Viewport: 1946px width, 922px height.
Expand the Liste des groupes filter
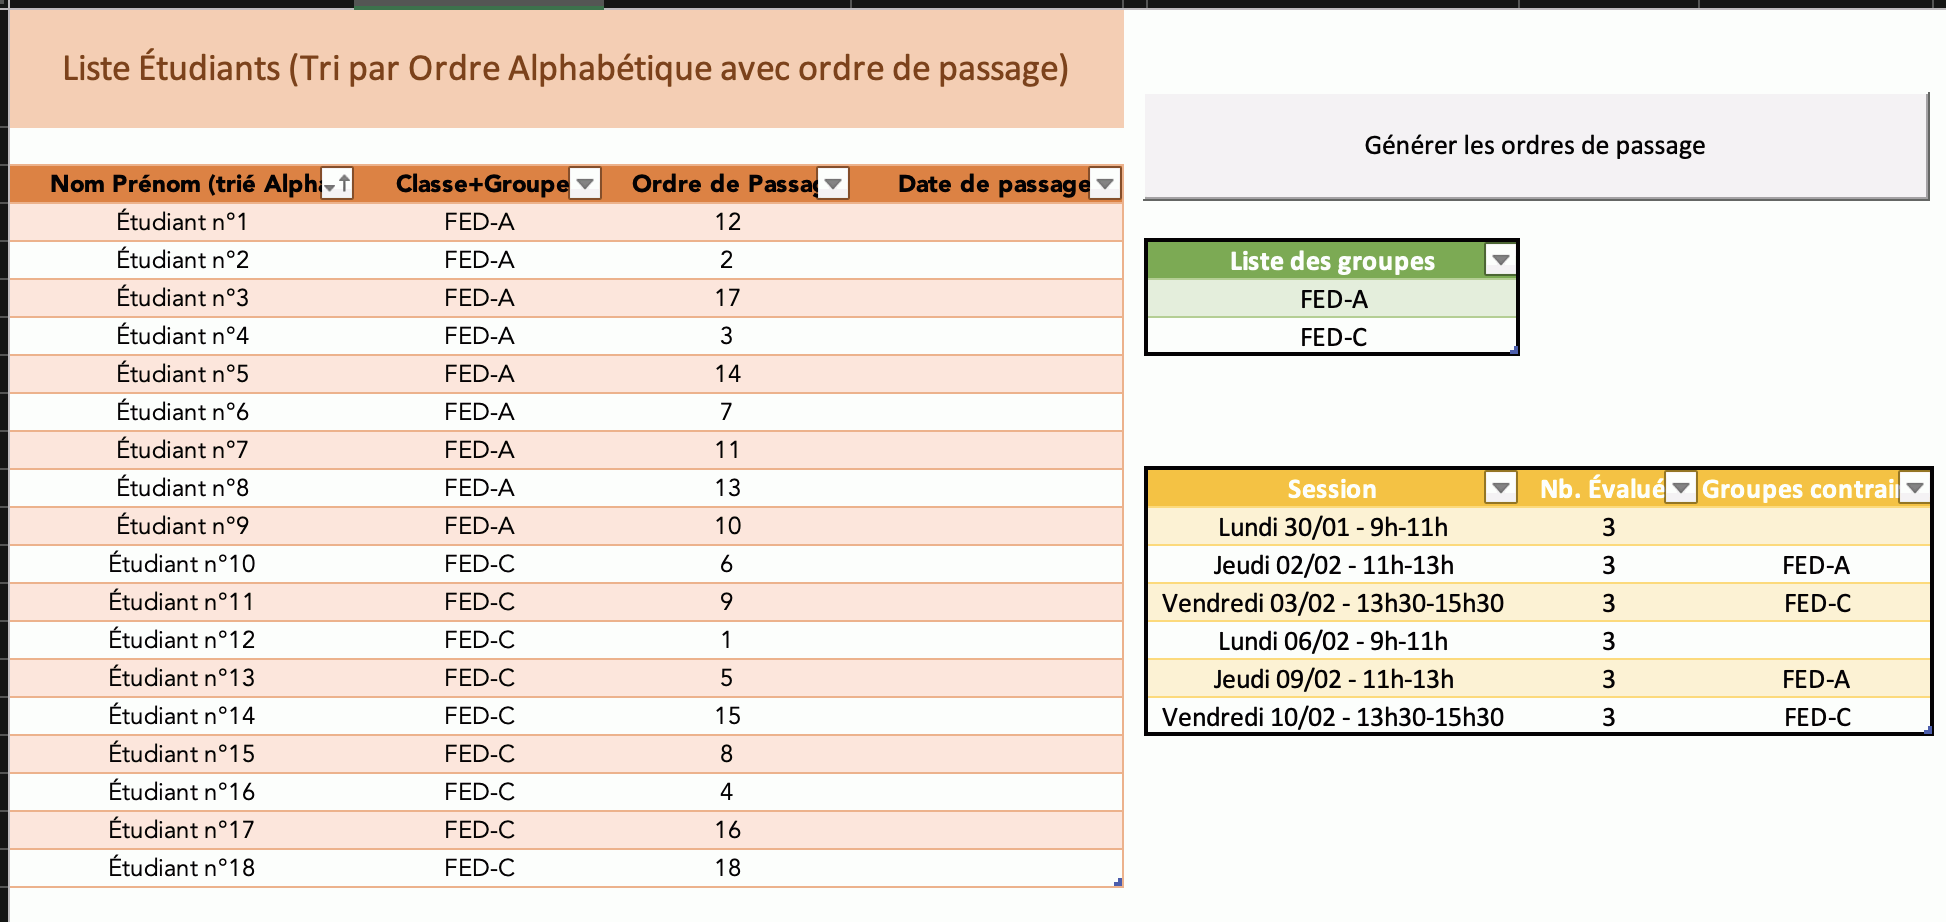click(1500, 261)
